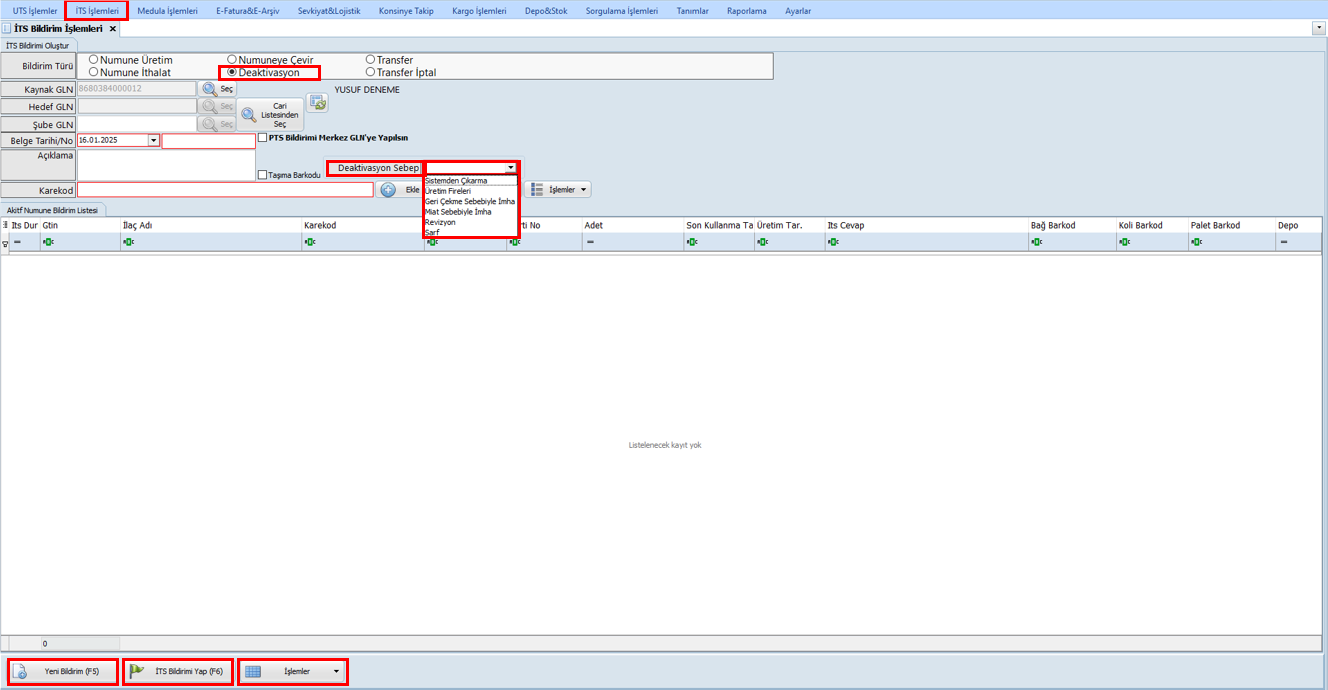Select Üretim Fireleri from deactivation reason list
The height and width of the screenshot is (690, 1328).
[x=448, y=191]
